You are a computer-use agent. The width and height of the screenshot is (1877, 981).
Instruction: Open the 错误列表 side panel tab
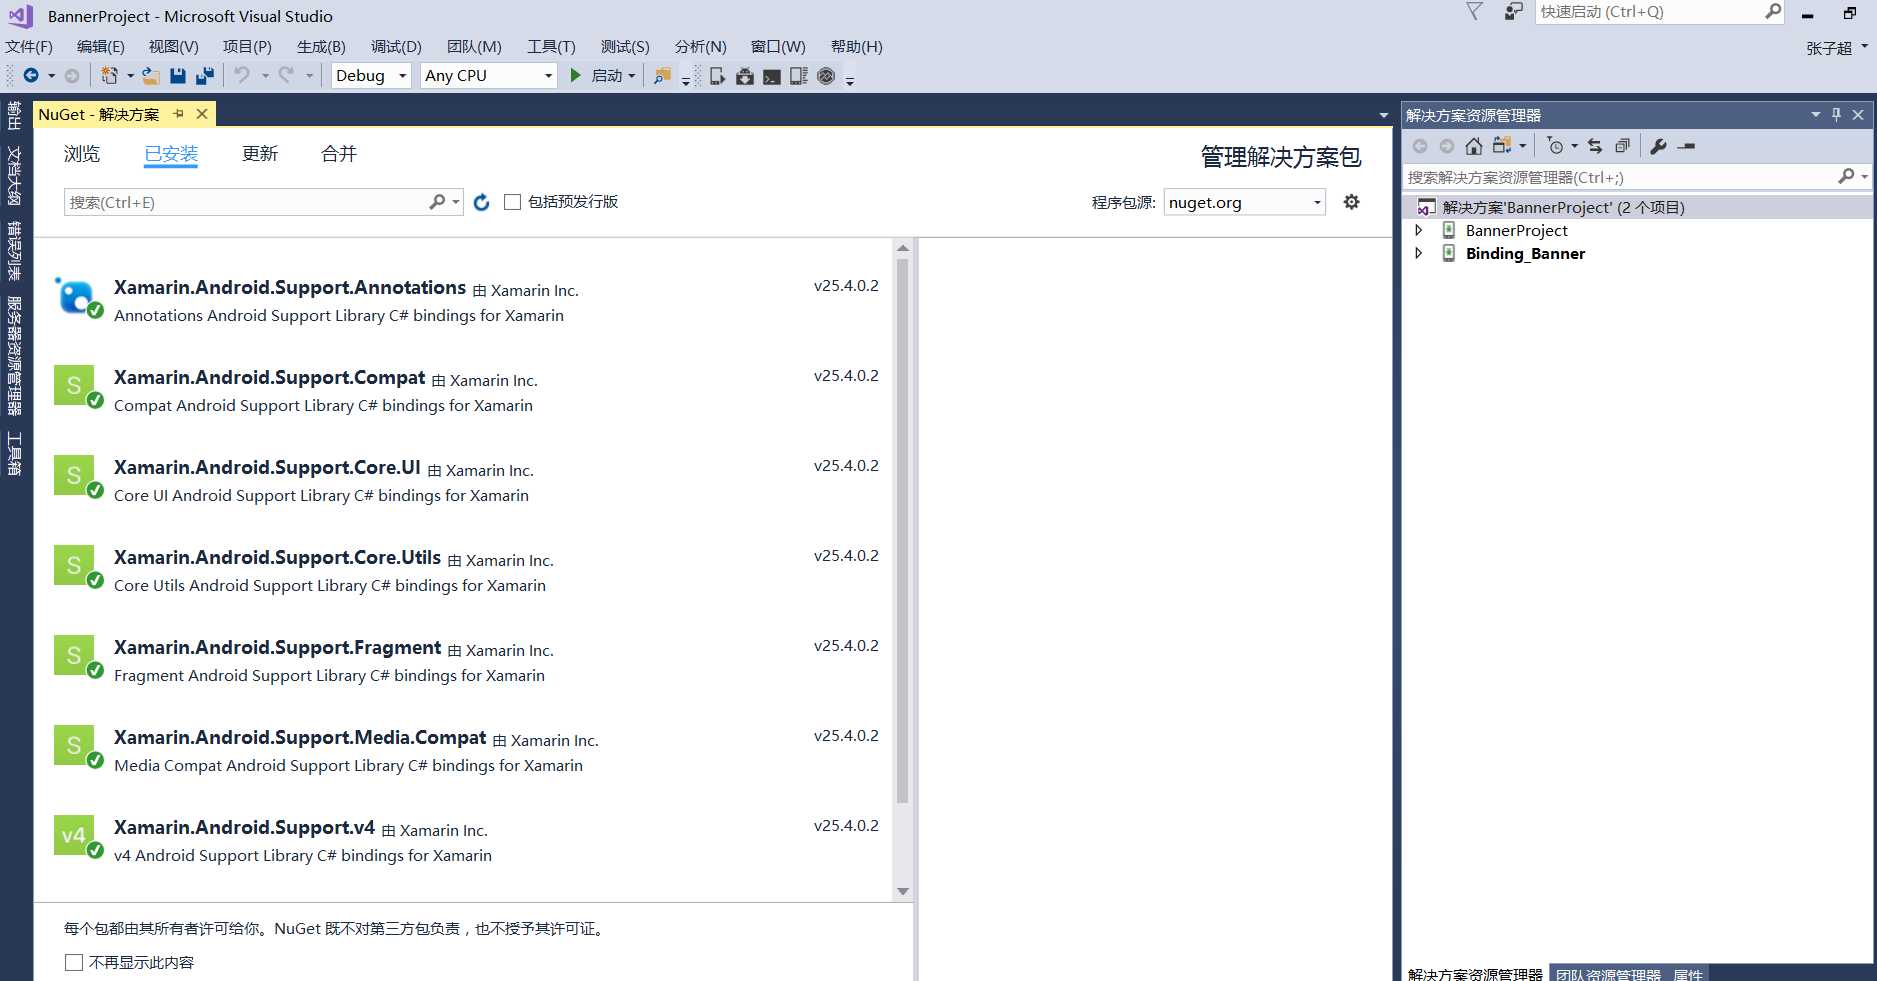pyautogui.click(x=14, y=250)
